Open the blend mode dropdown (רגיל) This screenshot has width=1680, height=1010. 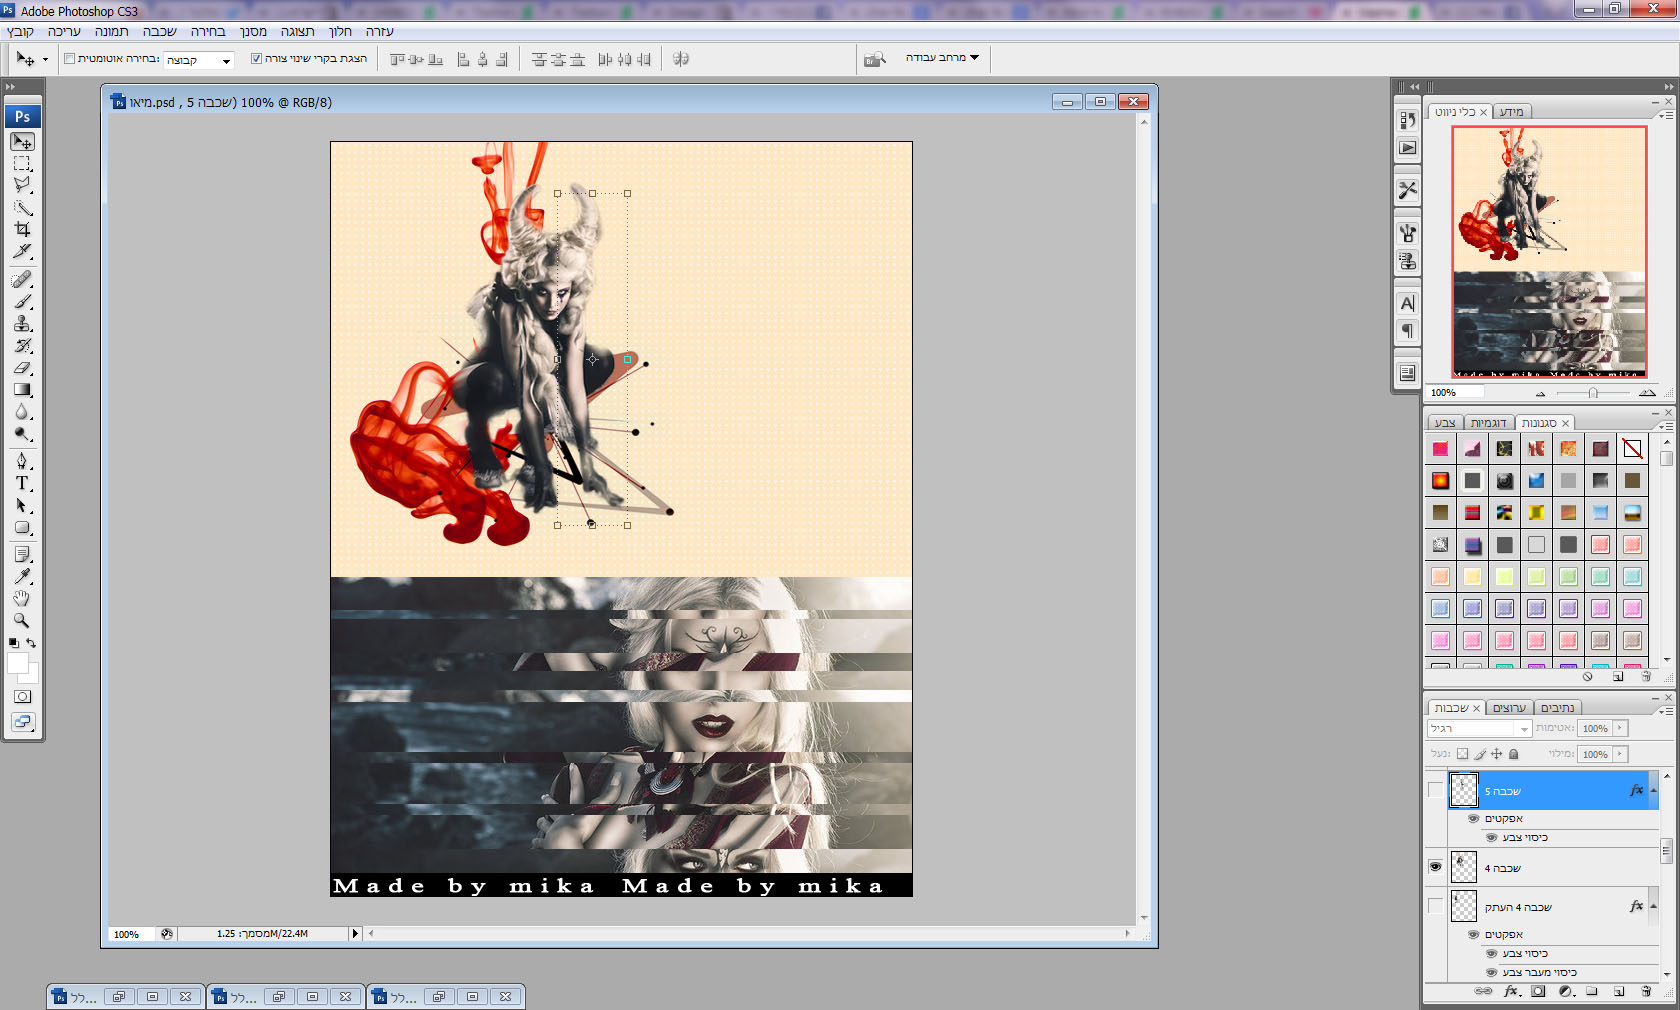1479,729
